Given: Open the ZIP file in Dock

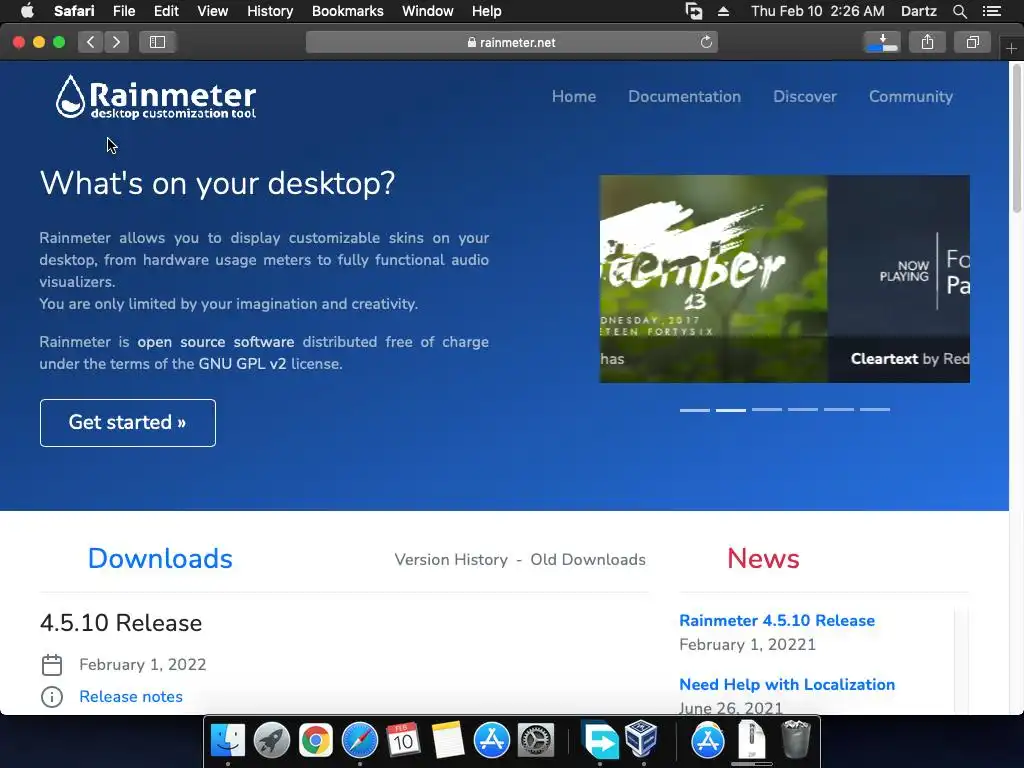Looking at the screenshot, I should click(752, 739).
